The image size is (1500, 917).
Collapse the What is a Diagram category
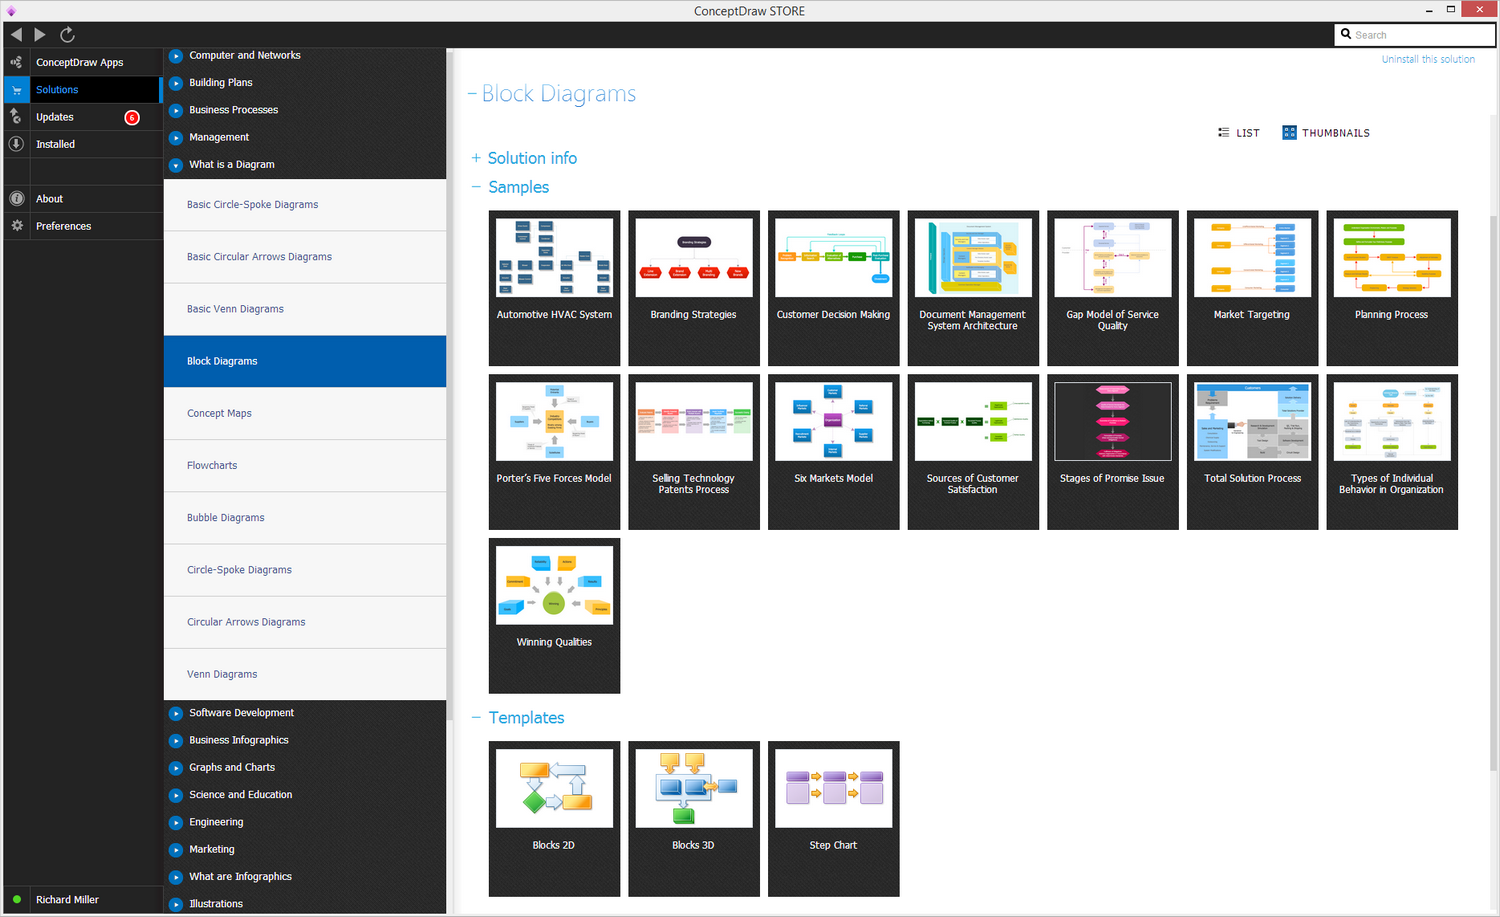(x=176, y=165)
